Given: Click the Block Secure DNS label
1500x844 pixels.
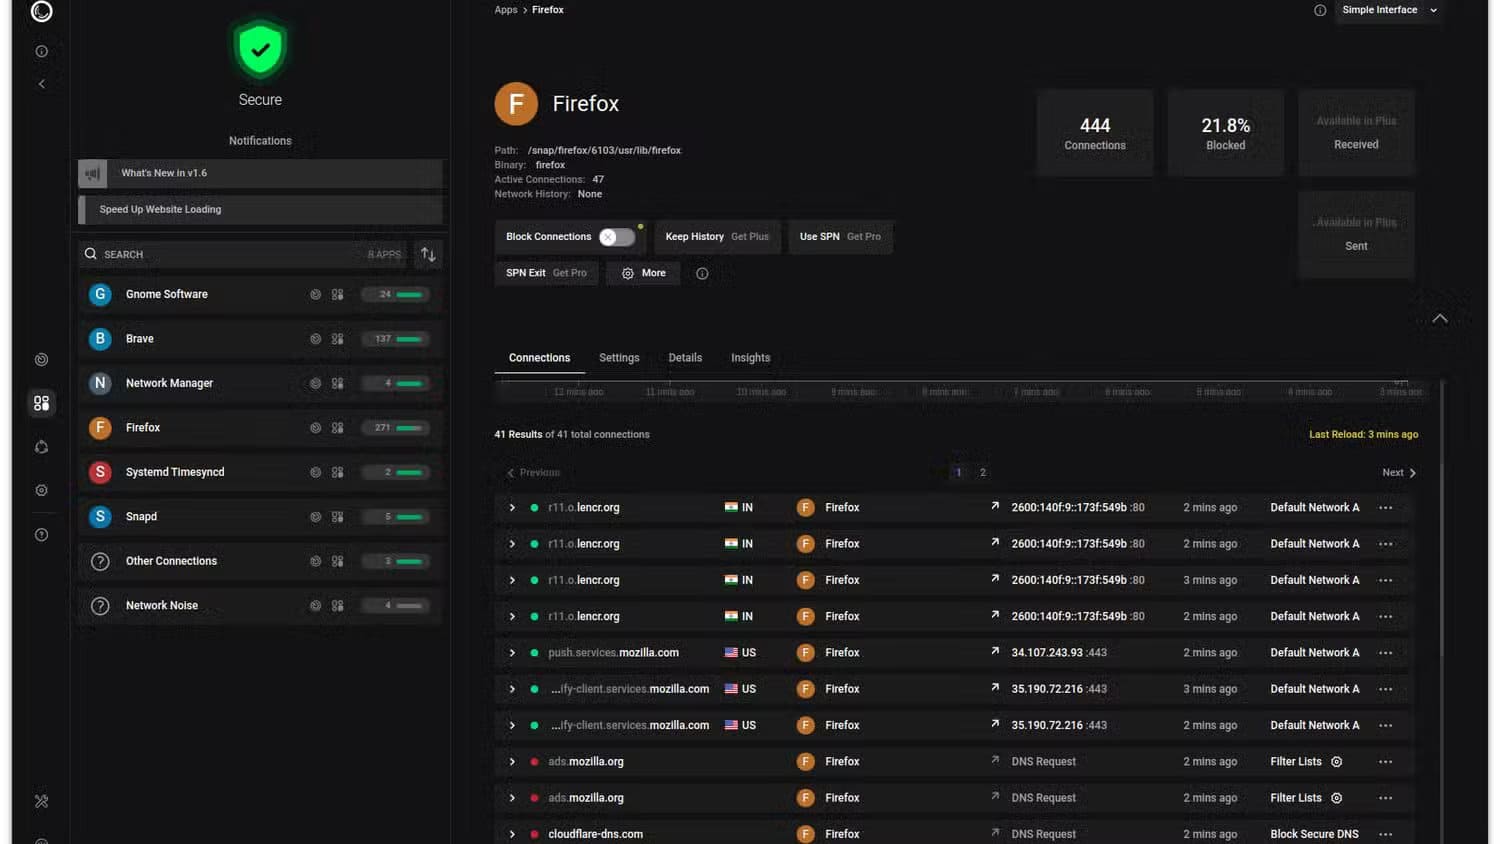Looking at the screenshot, I should [1314, 834].
